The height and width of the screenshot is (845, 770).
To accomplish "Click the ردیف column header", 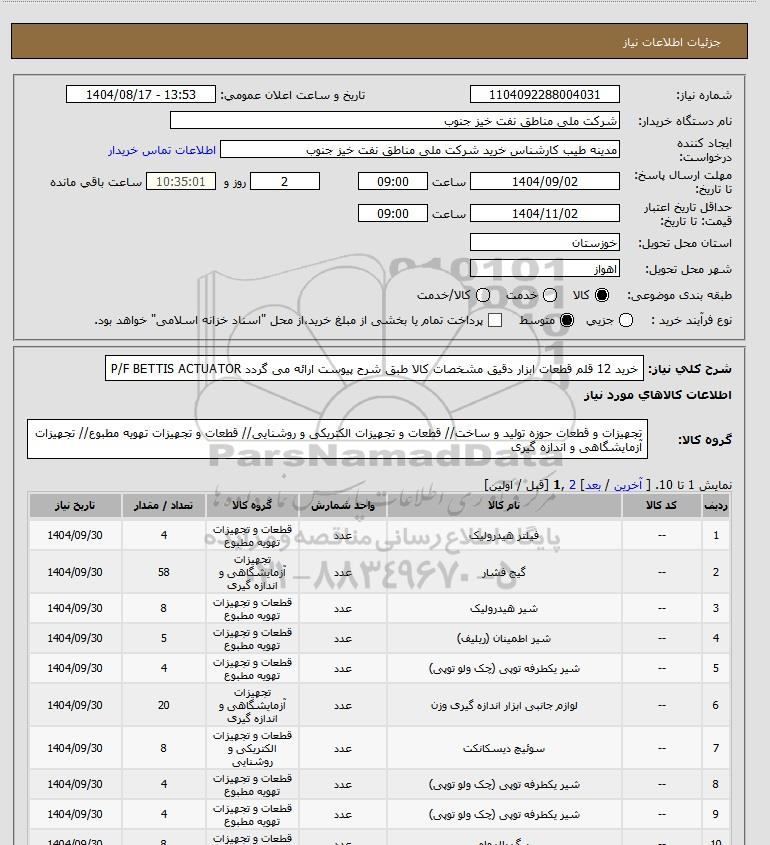I will [716, 505].
